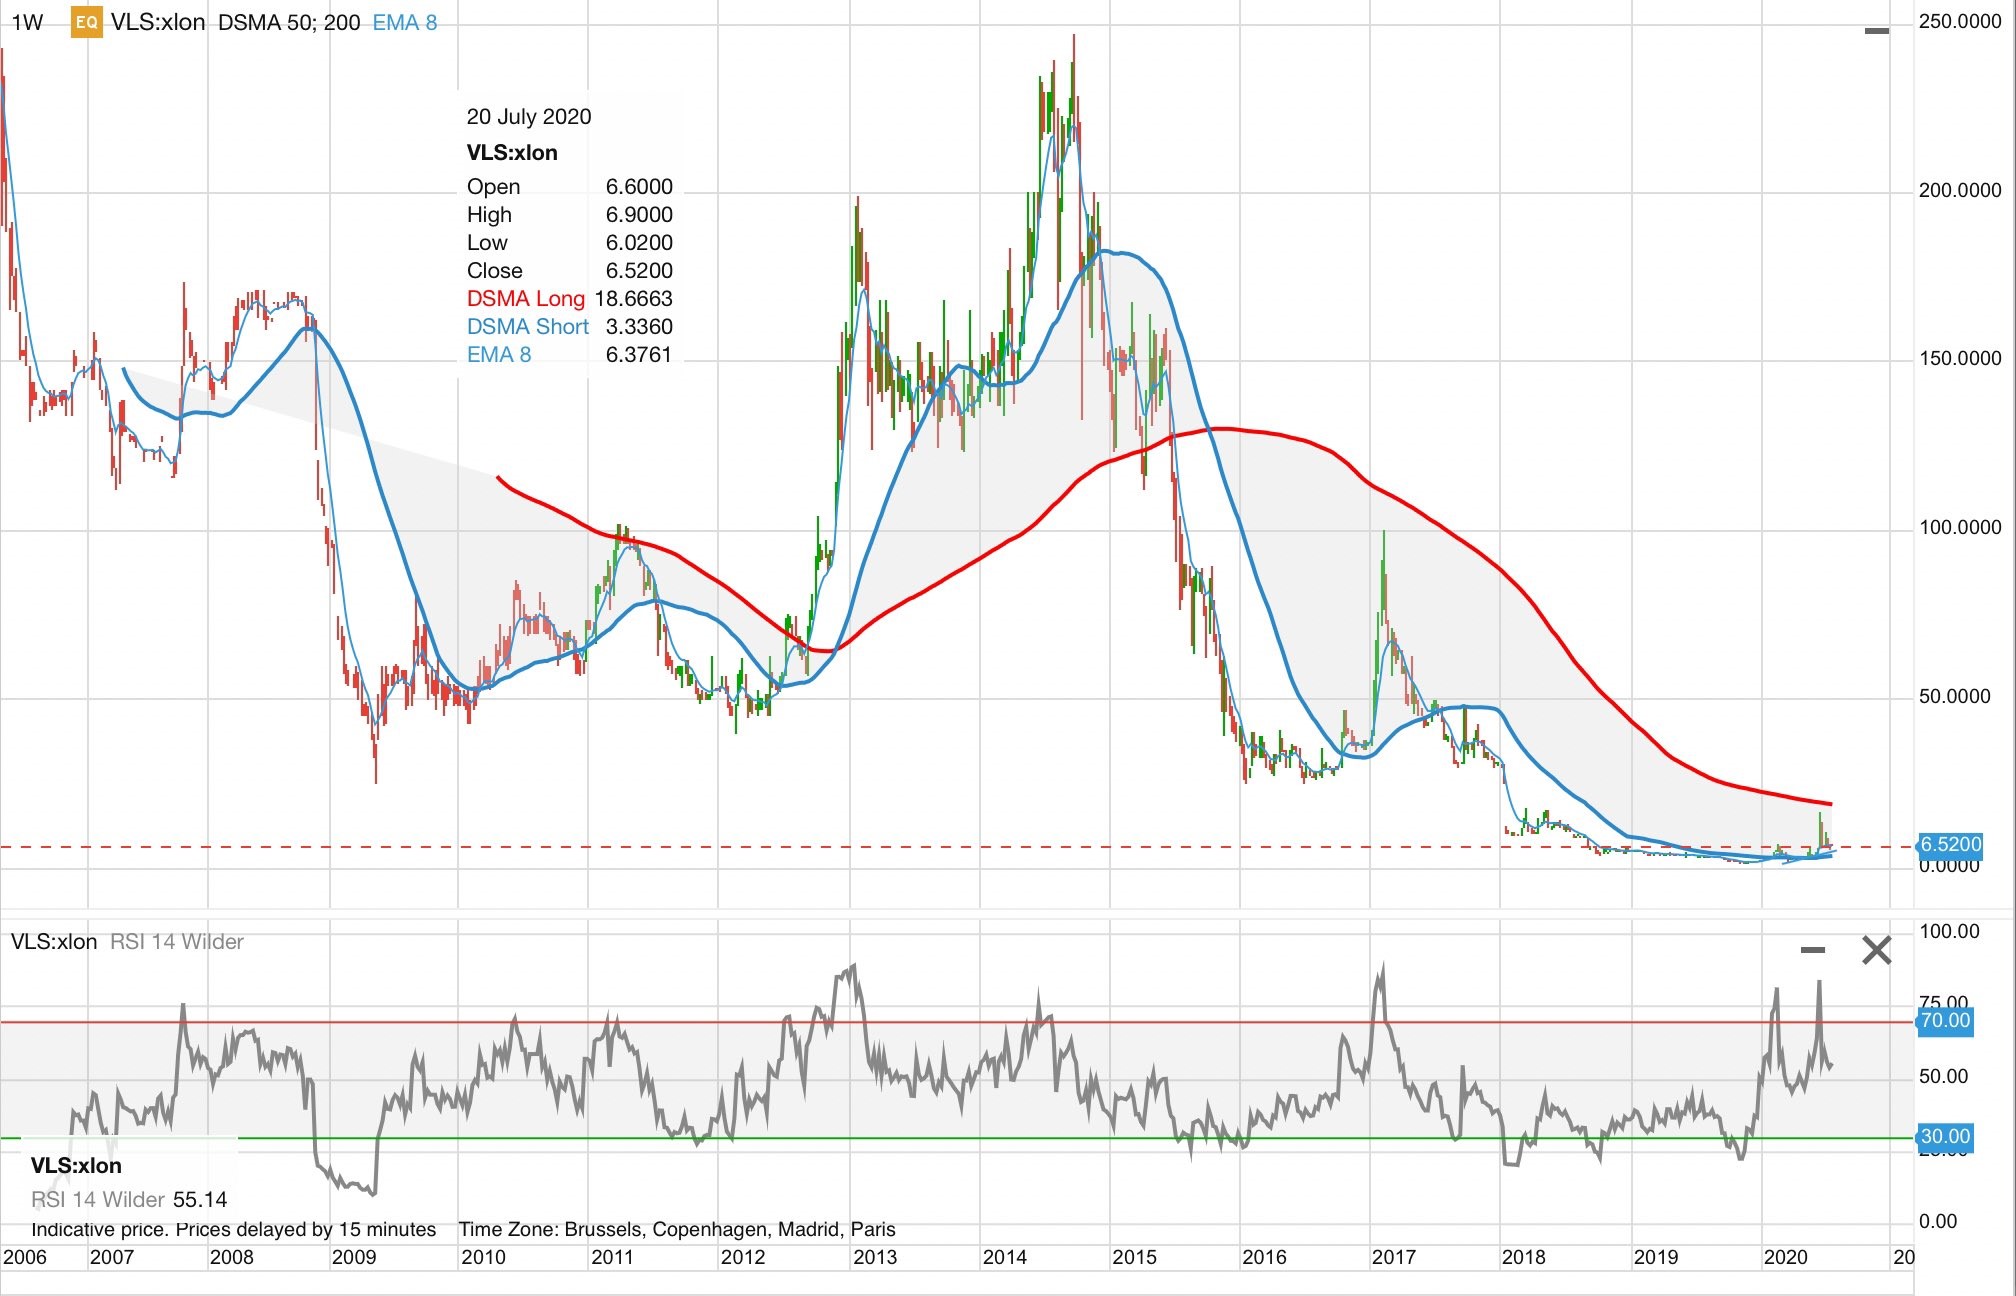Minimize the main price chart panel
2016x1296 pixels.
click(1877, 31)
